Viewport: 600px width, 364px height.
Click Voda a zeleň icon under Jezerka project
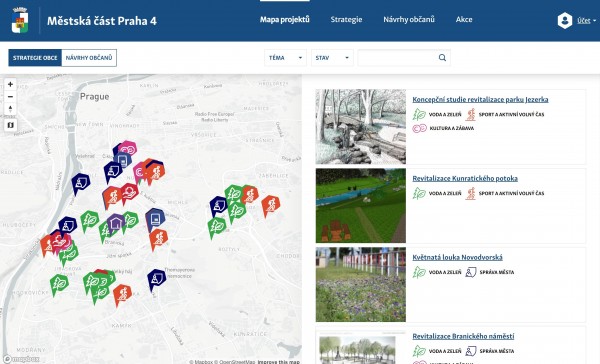(419, 114)
